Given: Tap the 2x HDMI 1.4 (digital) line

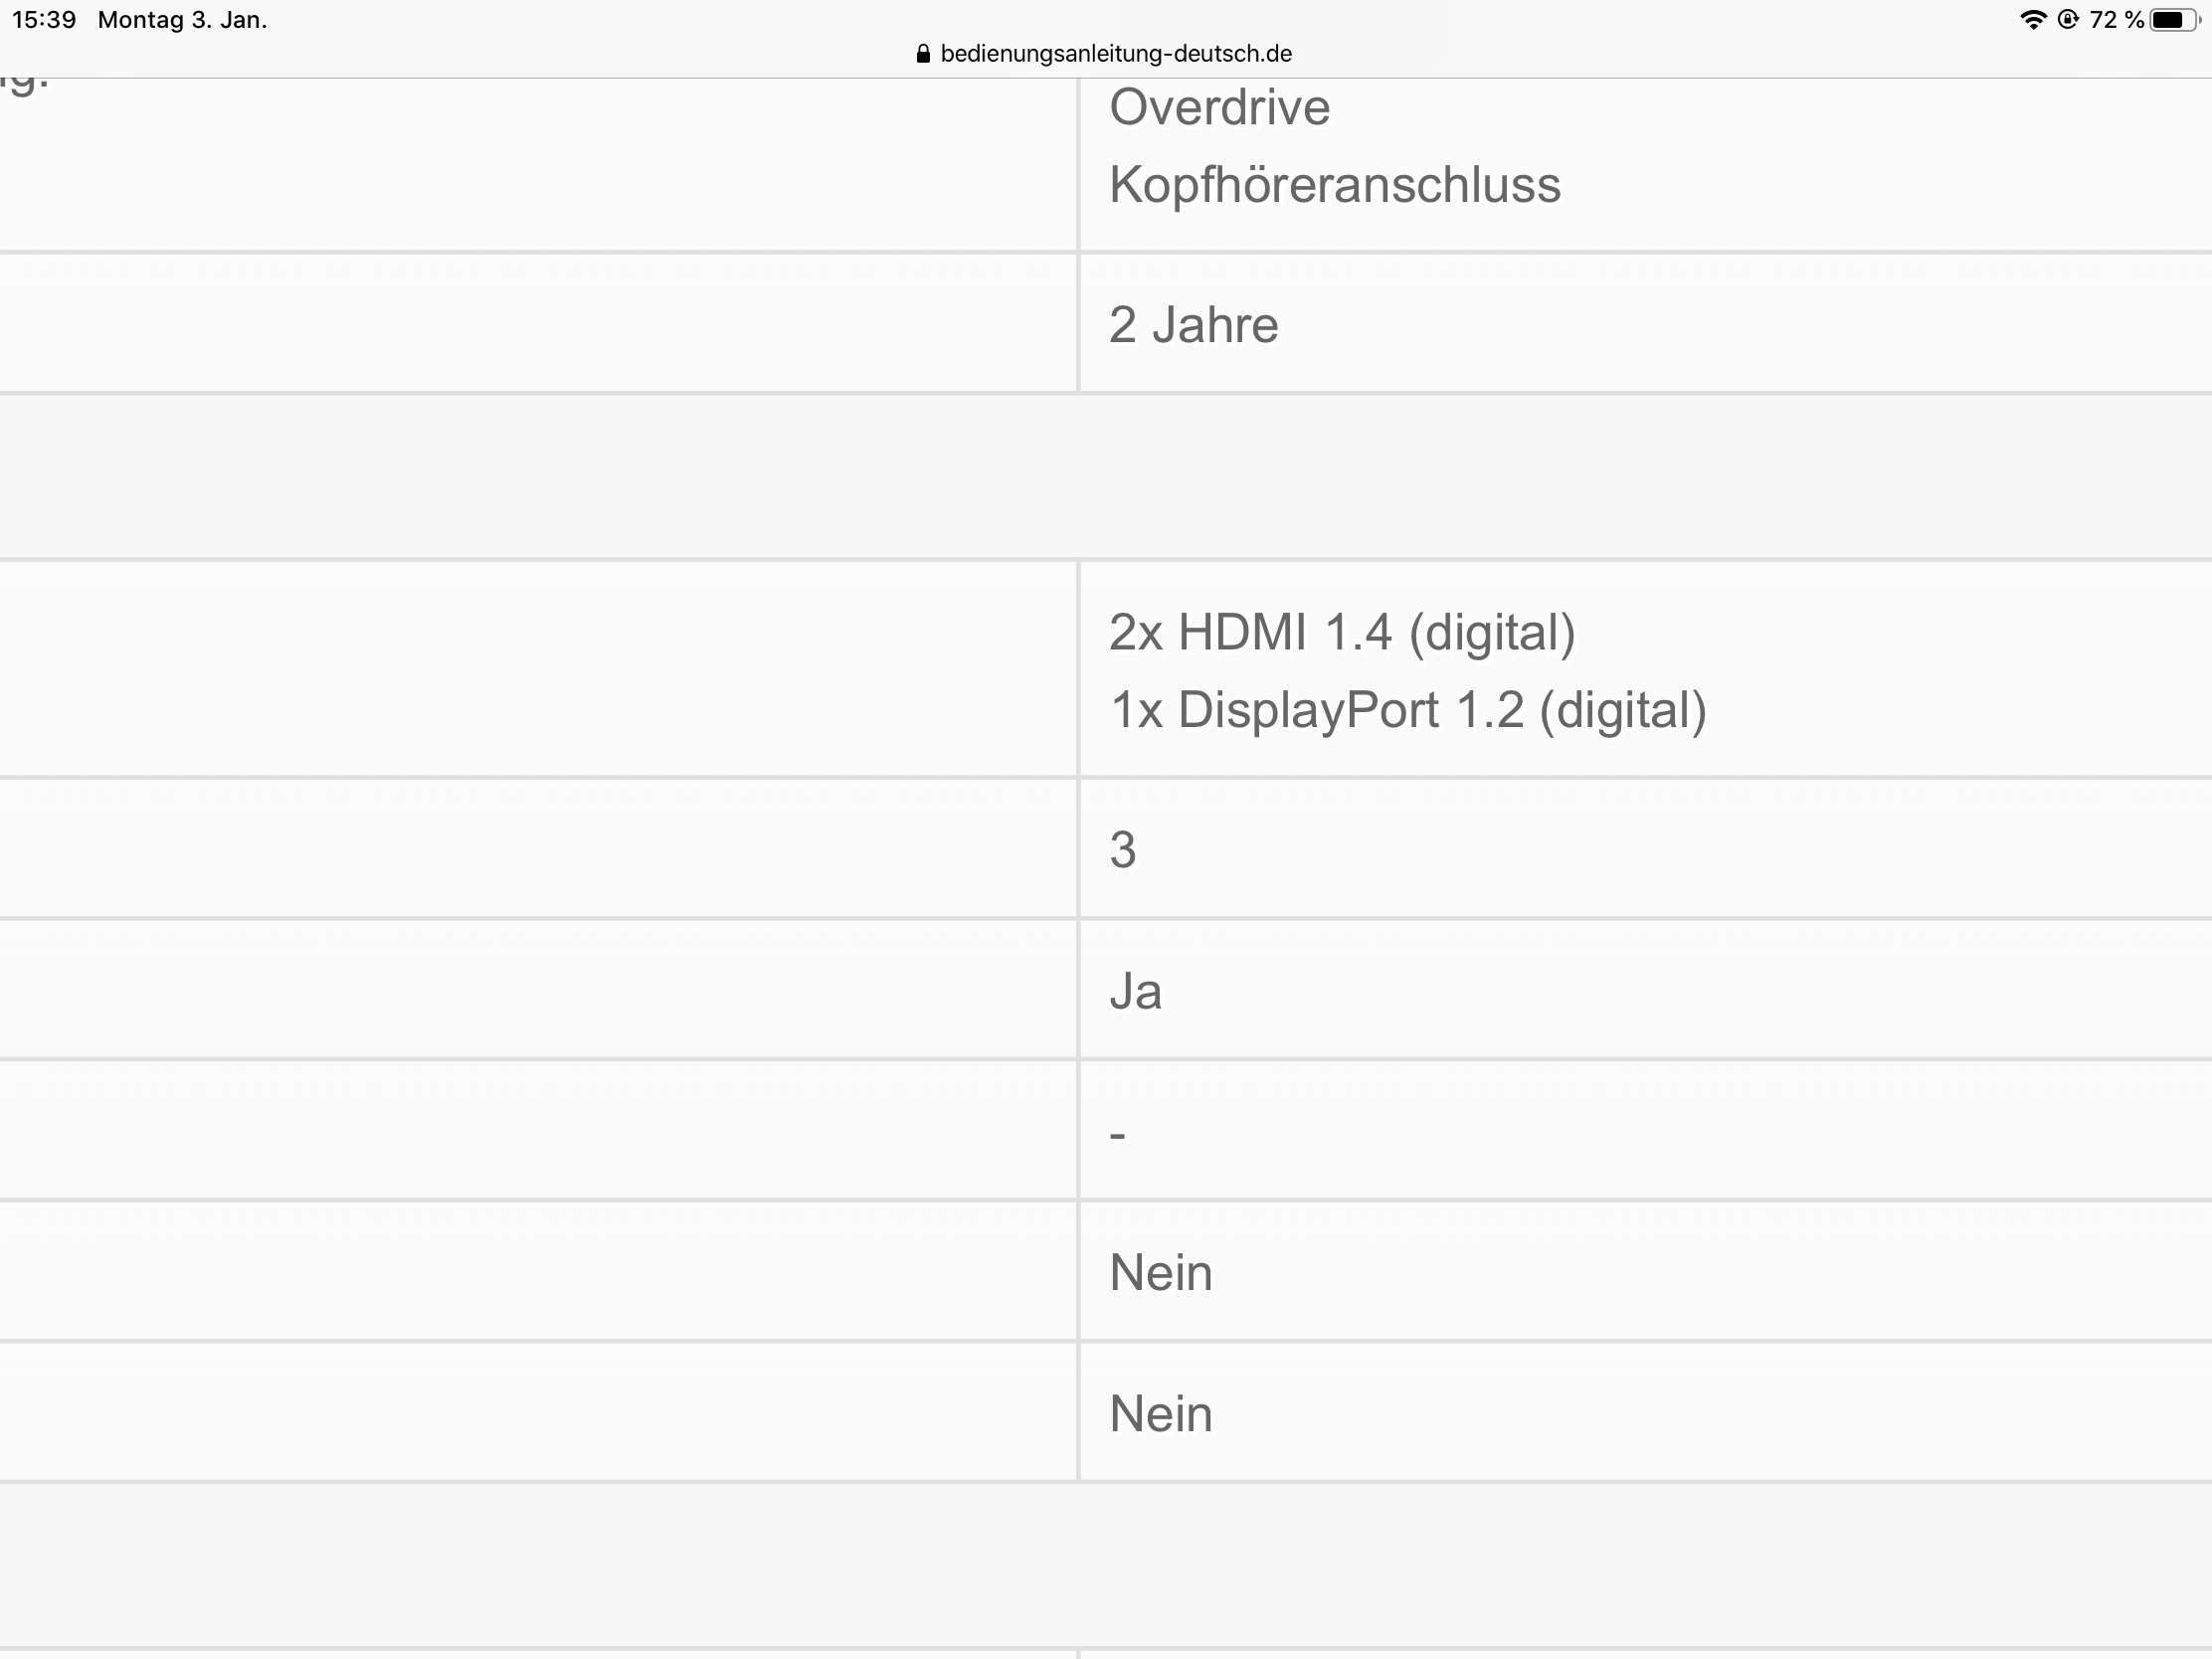Looking at the screenshot, I should 1342,632.
